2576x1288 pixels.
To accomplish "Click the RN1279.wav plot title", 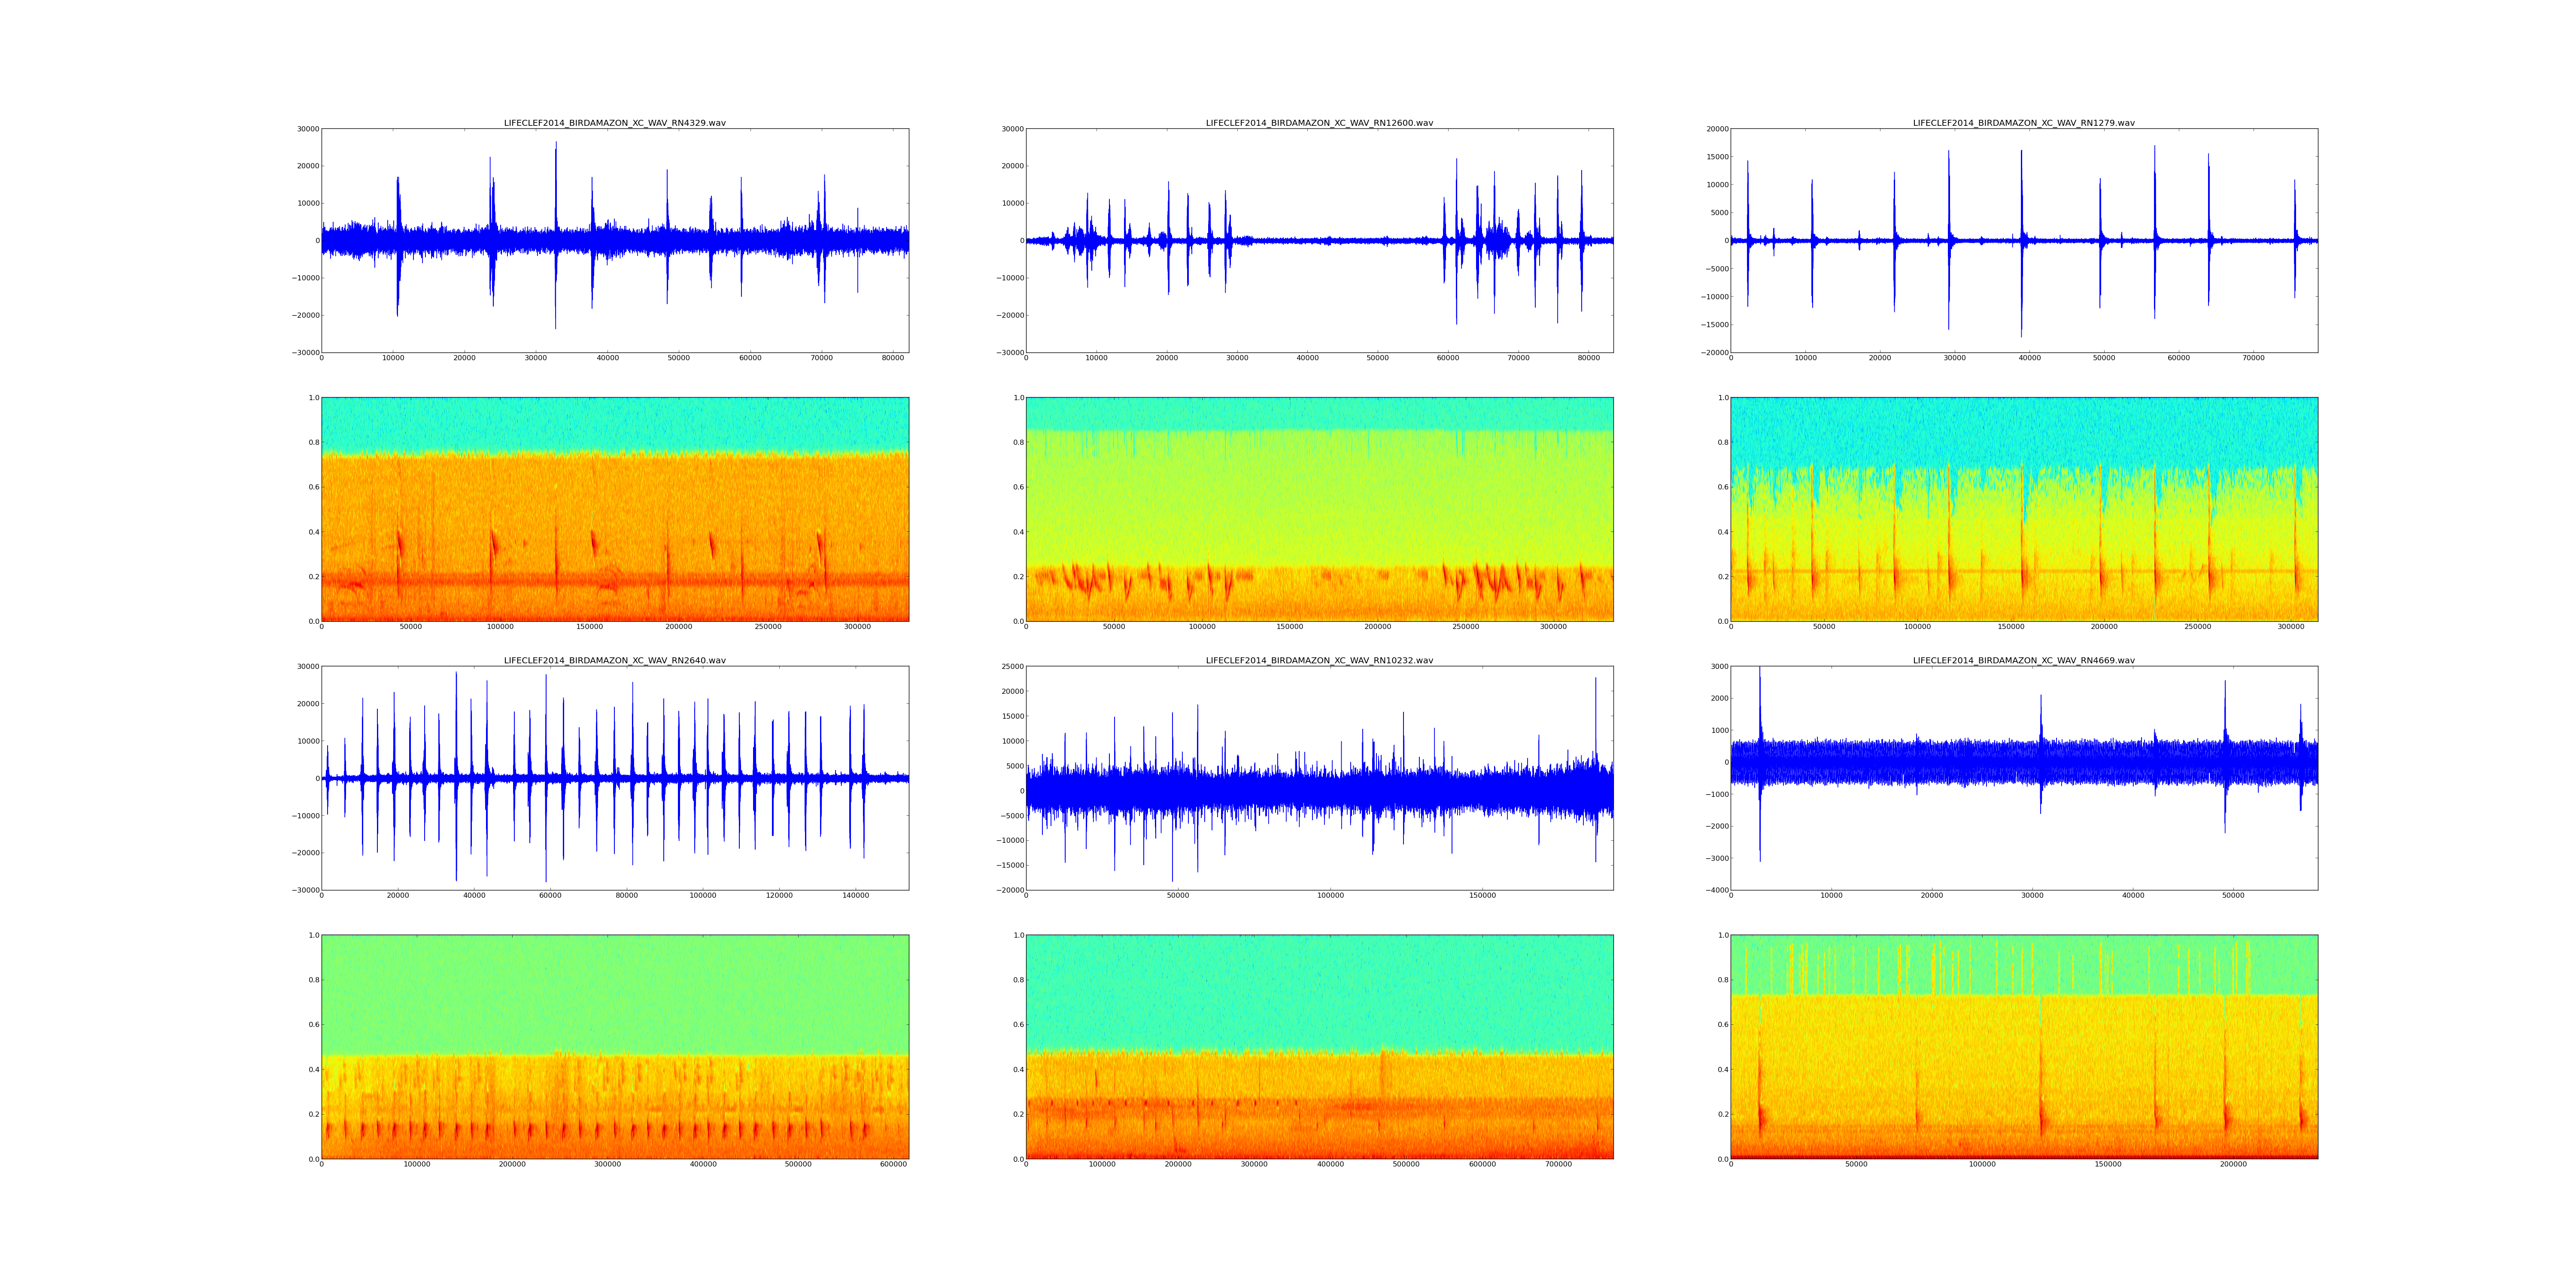I will pos(2023,123).
